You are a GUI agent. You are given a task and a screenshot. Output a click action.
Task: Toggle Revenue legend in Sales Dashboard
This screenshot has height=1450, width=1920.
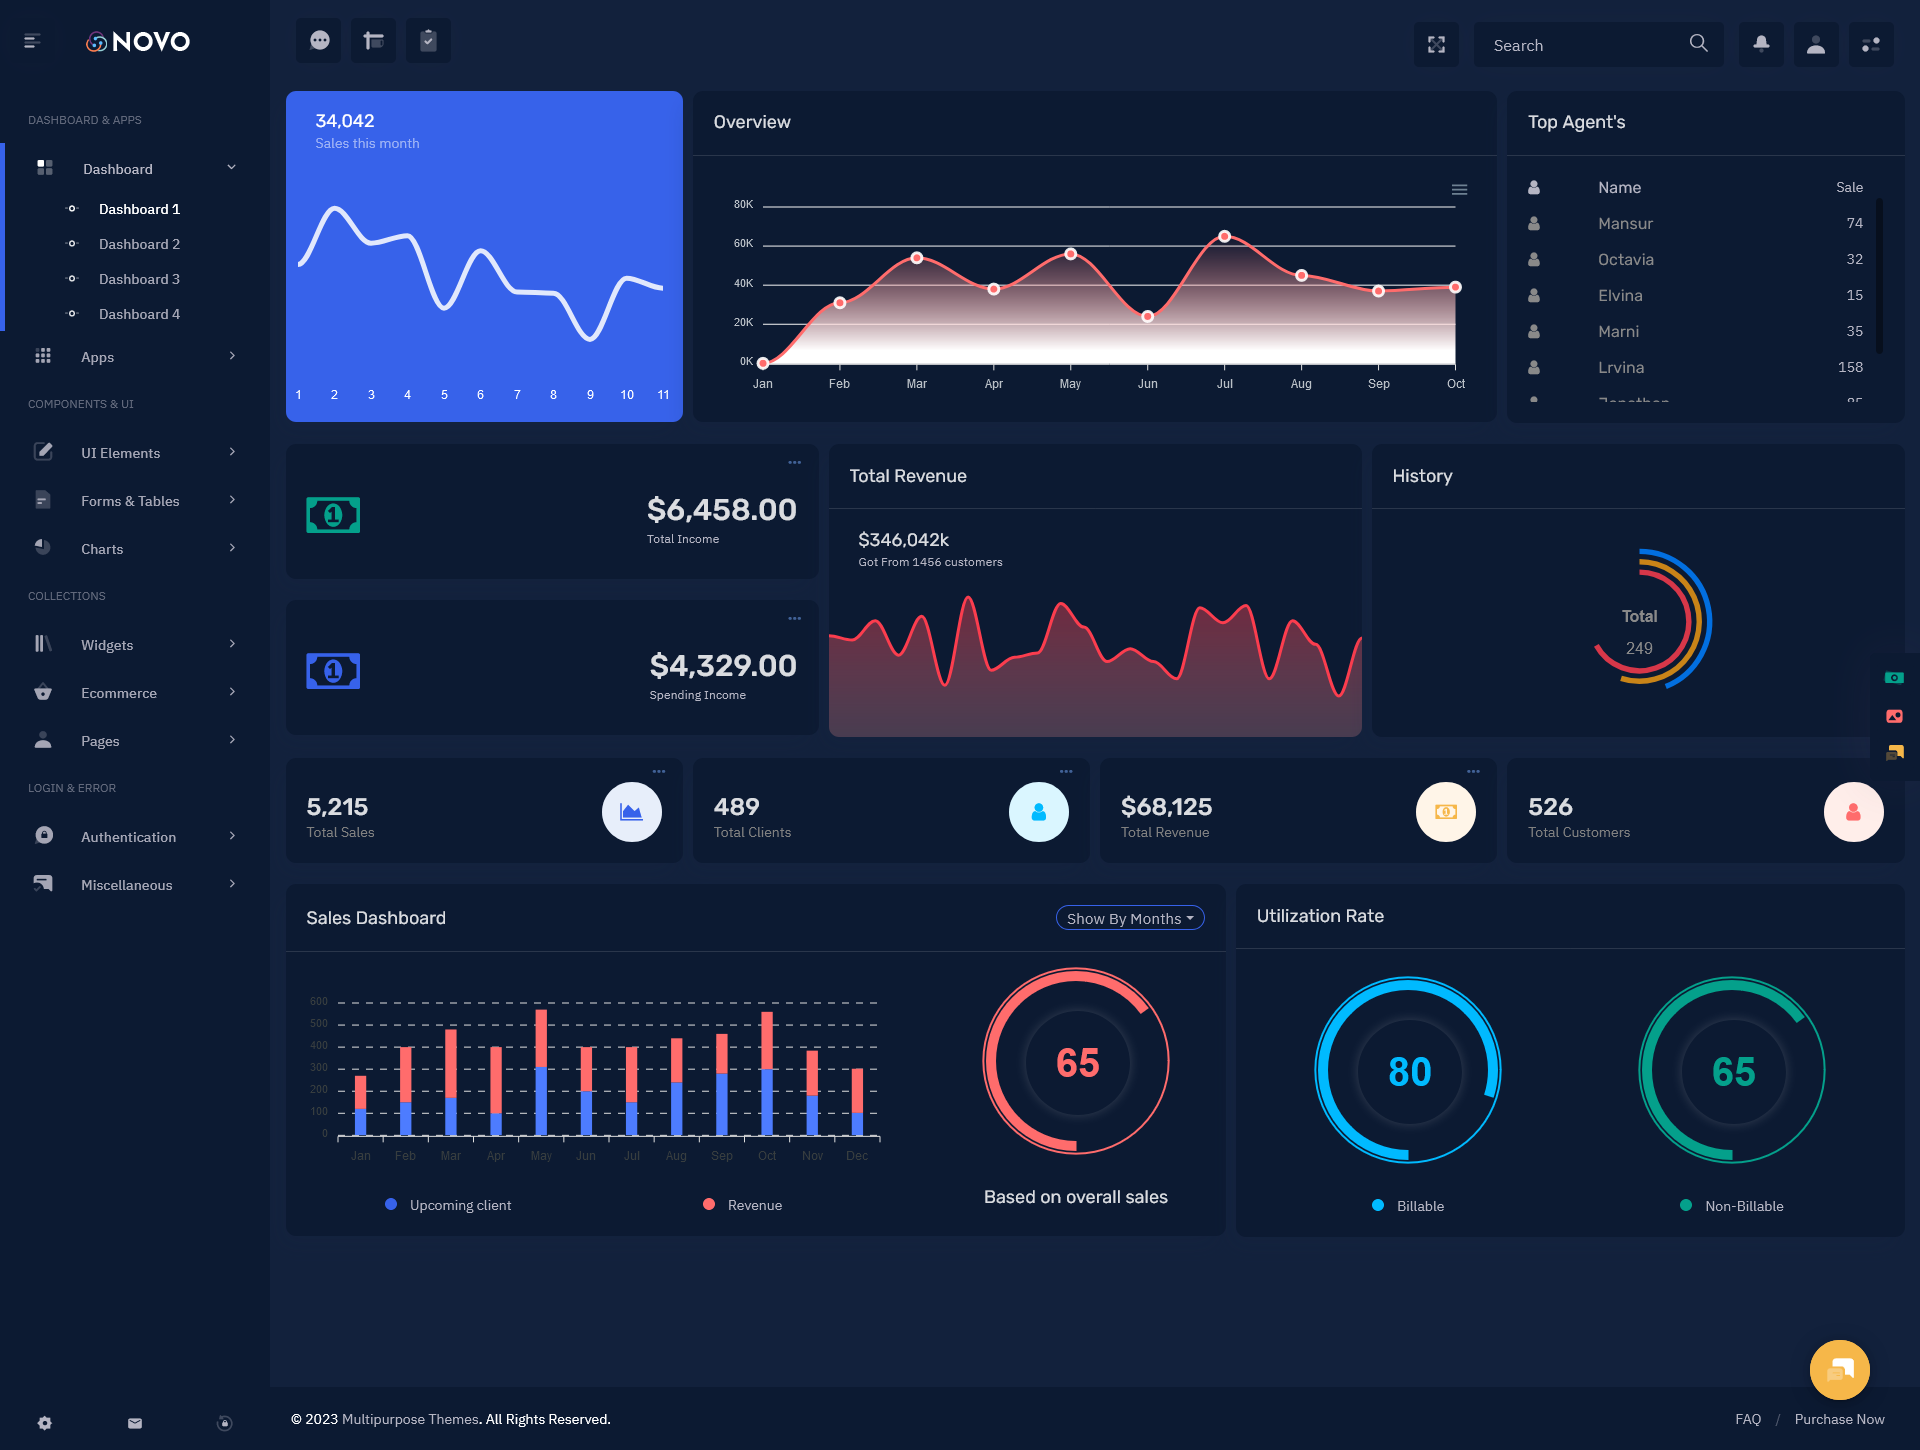[x=743, y=1205]
